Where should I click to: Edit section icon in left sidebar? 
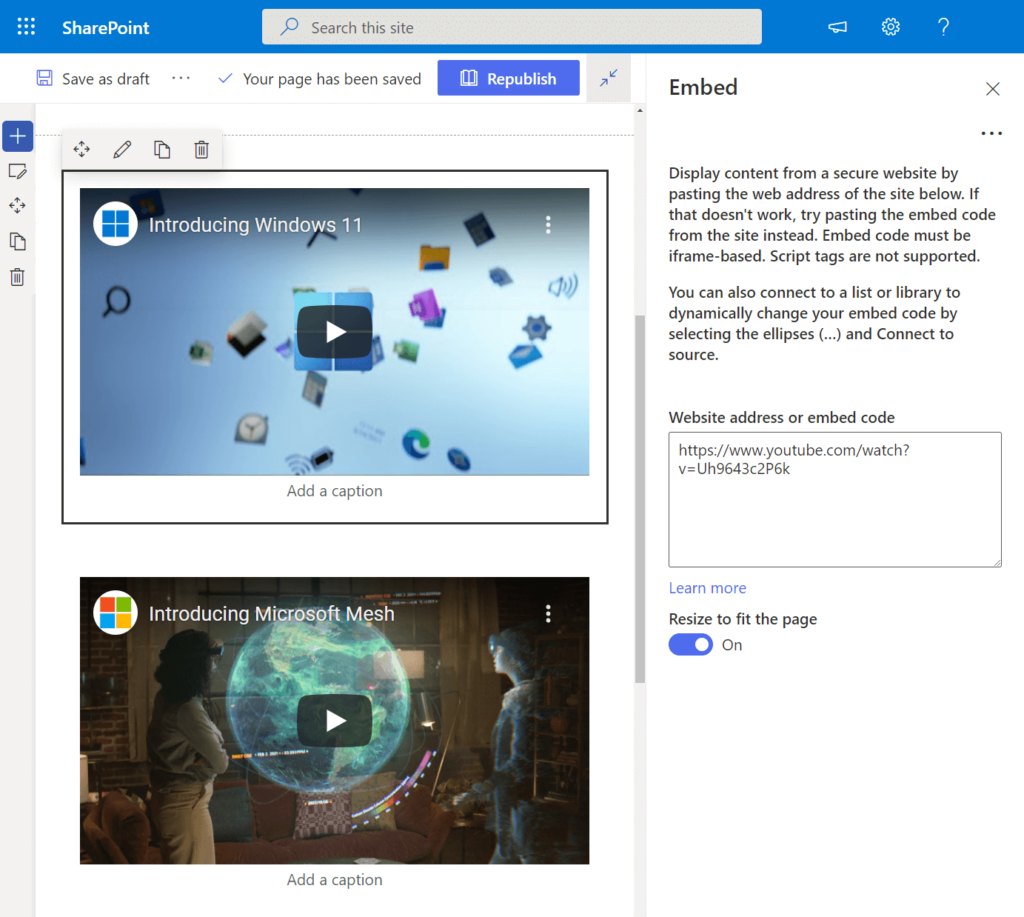[18, 172]
